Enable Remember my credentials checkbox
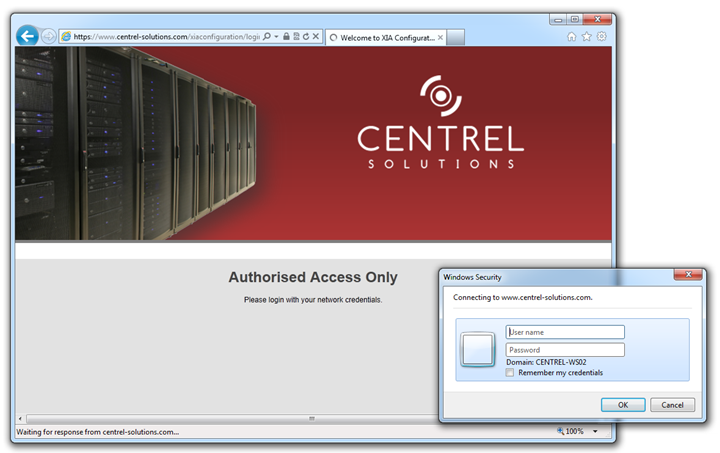Image resolution: width=720 pixels, height=453 pixels. click(x=510, y=373)
